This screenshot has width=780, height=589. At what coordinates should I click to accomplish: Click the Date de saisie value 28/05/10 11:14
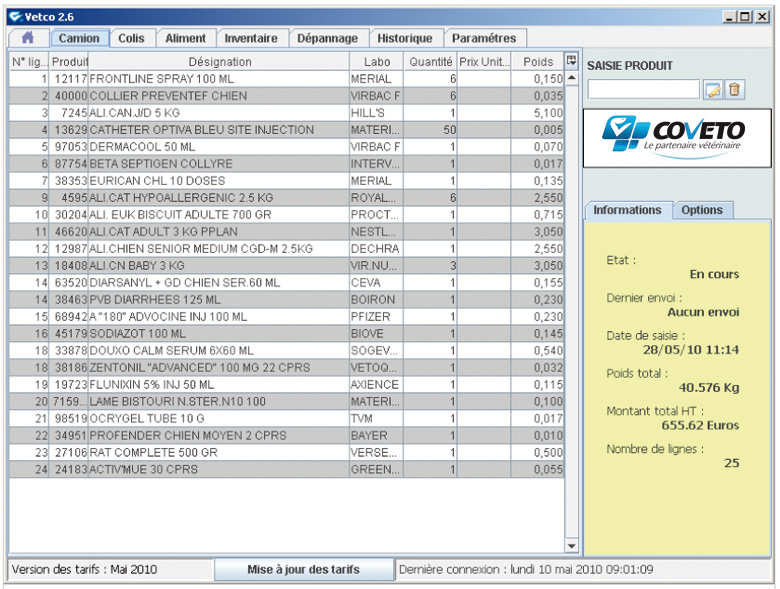690,350
